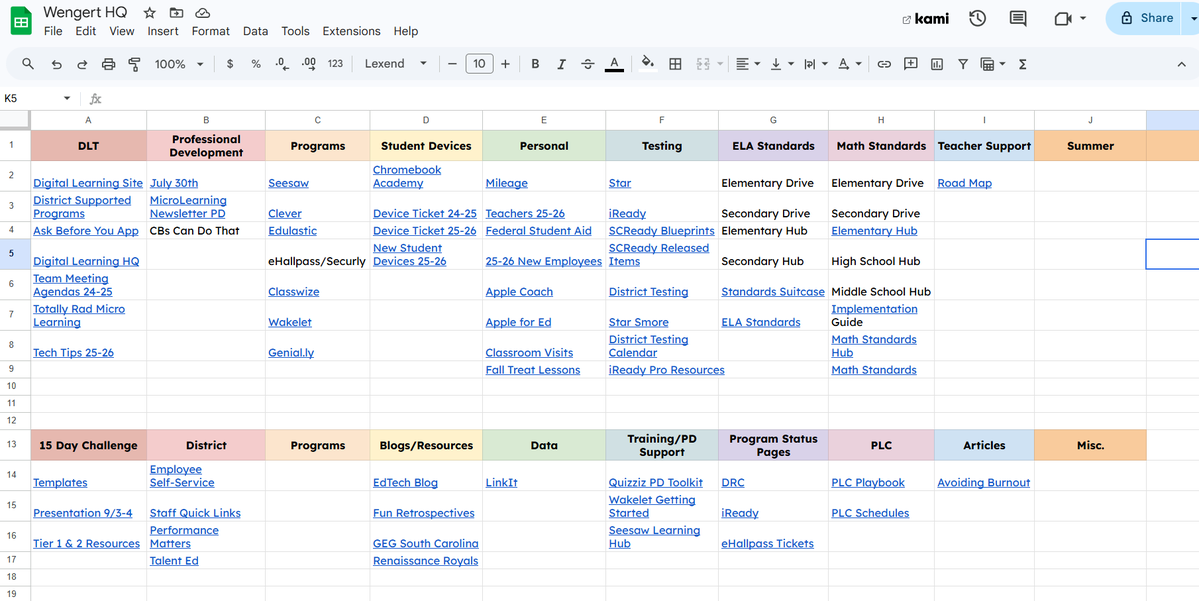Click the insert comment icon
The height and width of the screenshot is (601, 1199).
pos(910,64)
